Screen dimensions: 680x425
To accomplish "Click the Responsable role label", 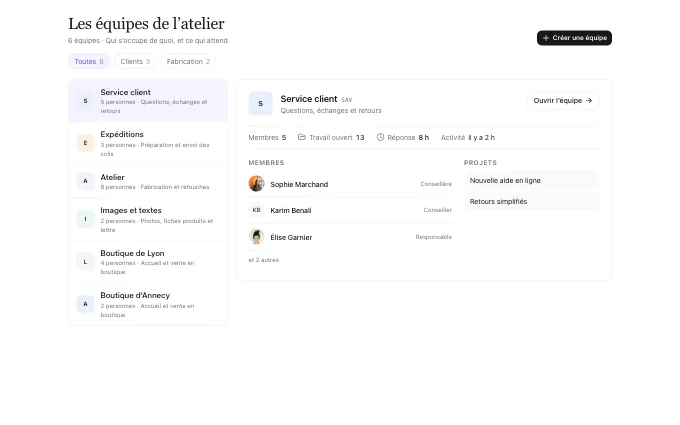I will tap(434, 237).
